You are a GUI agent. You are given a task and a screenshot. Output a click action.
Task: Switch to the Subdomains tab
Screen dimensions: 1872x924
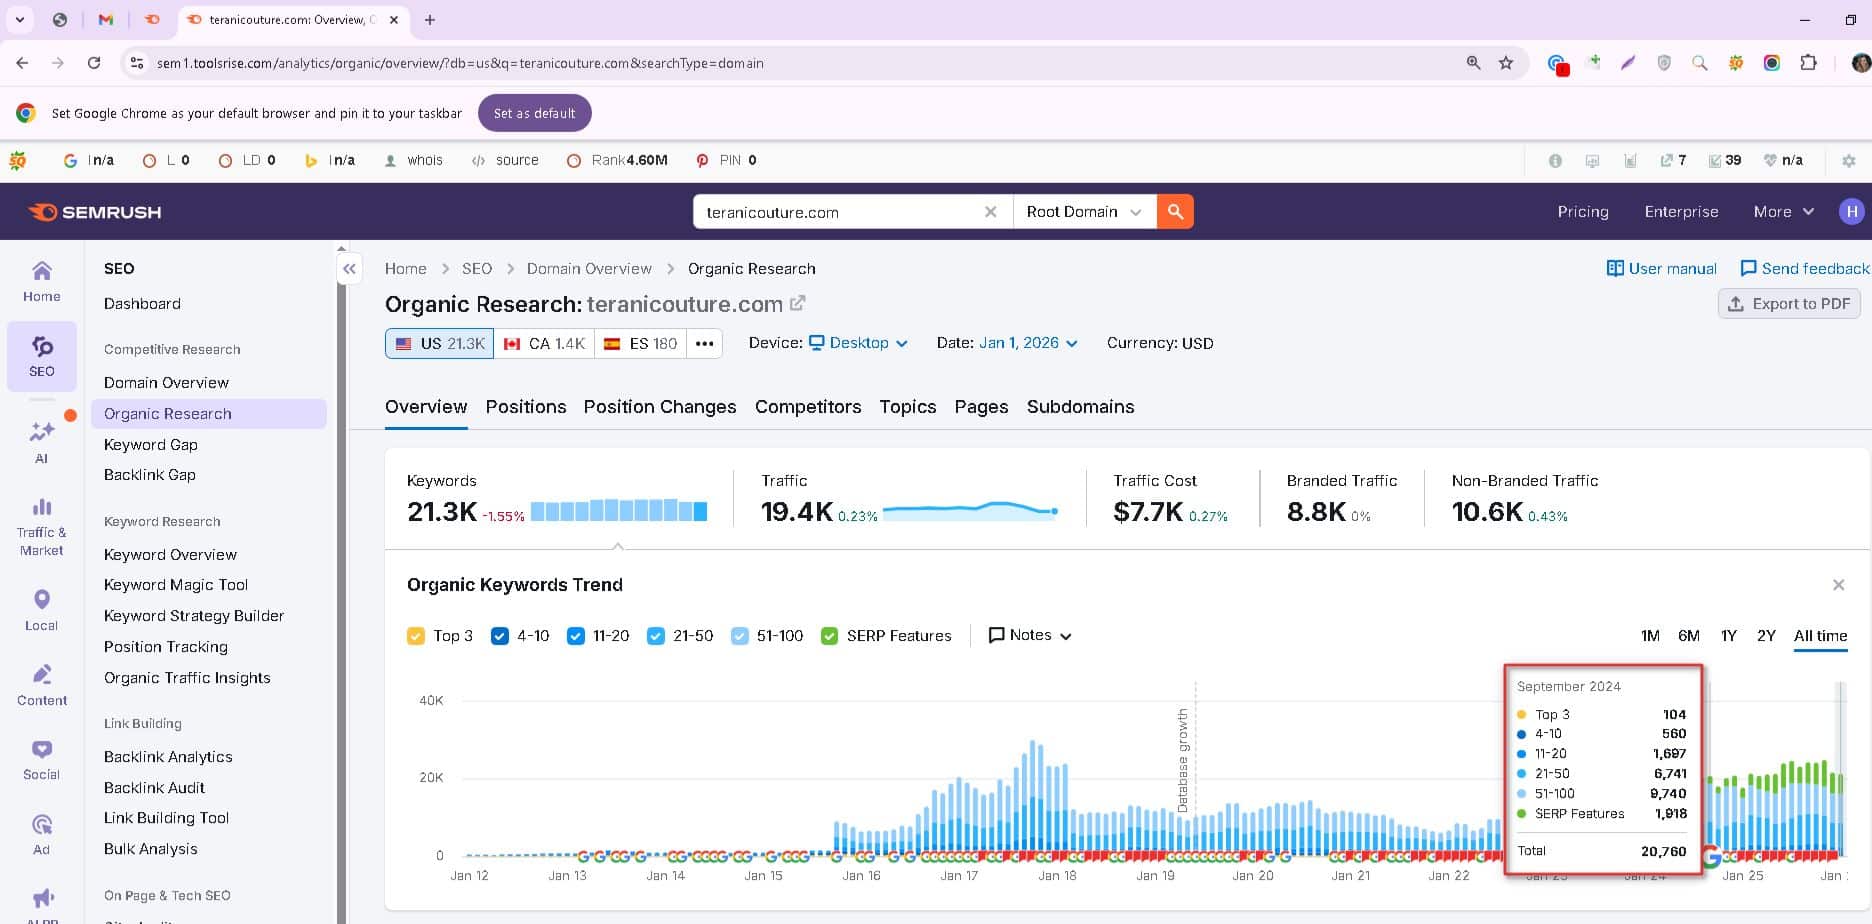(1080, 407)
